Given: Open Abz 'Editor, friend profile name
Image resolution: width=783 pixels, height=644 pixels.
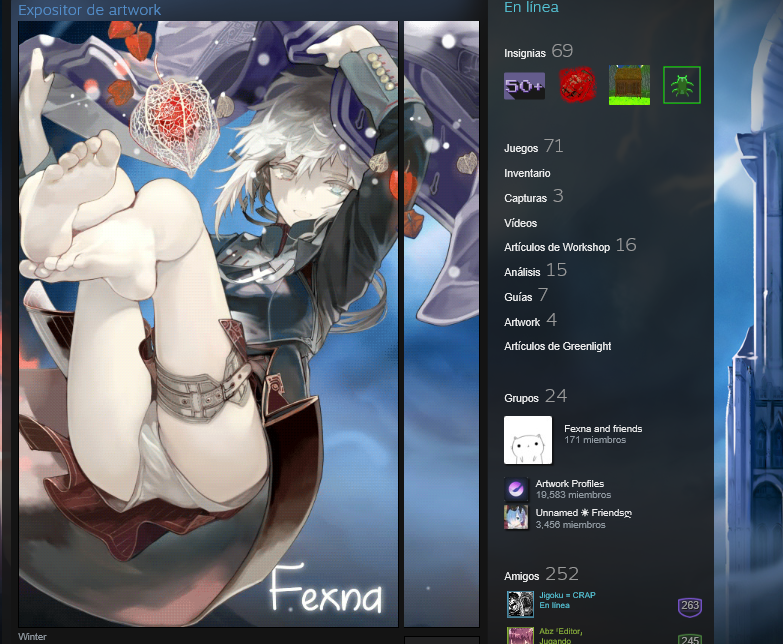Looking at the screenshot, I should point(561,631).
